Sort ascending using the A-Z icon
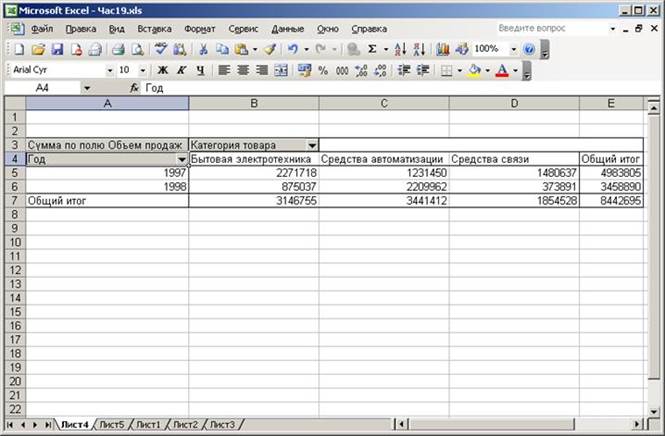This screenshot has height=436, width=665. (400, 49)
